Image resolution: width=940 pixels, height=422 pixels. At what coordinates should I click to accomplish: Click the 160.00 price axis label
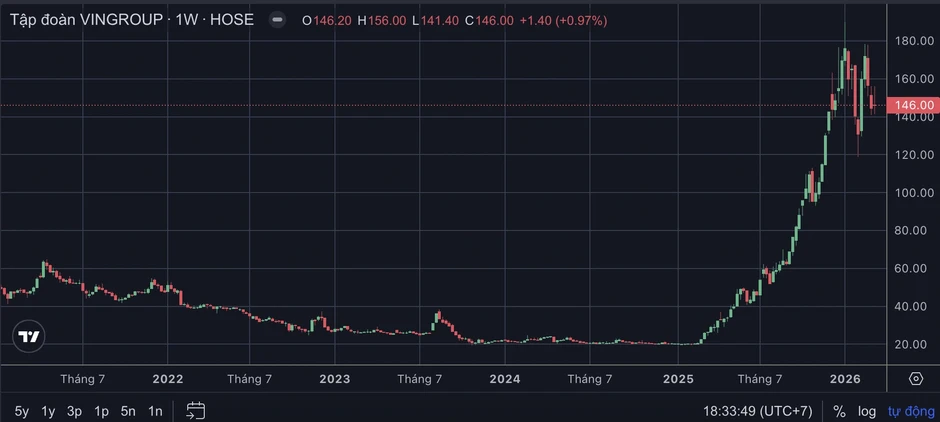(914, 79)
